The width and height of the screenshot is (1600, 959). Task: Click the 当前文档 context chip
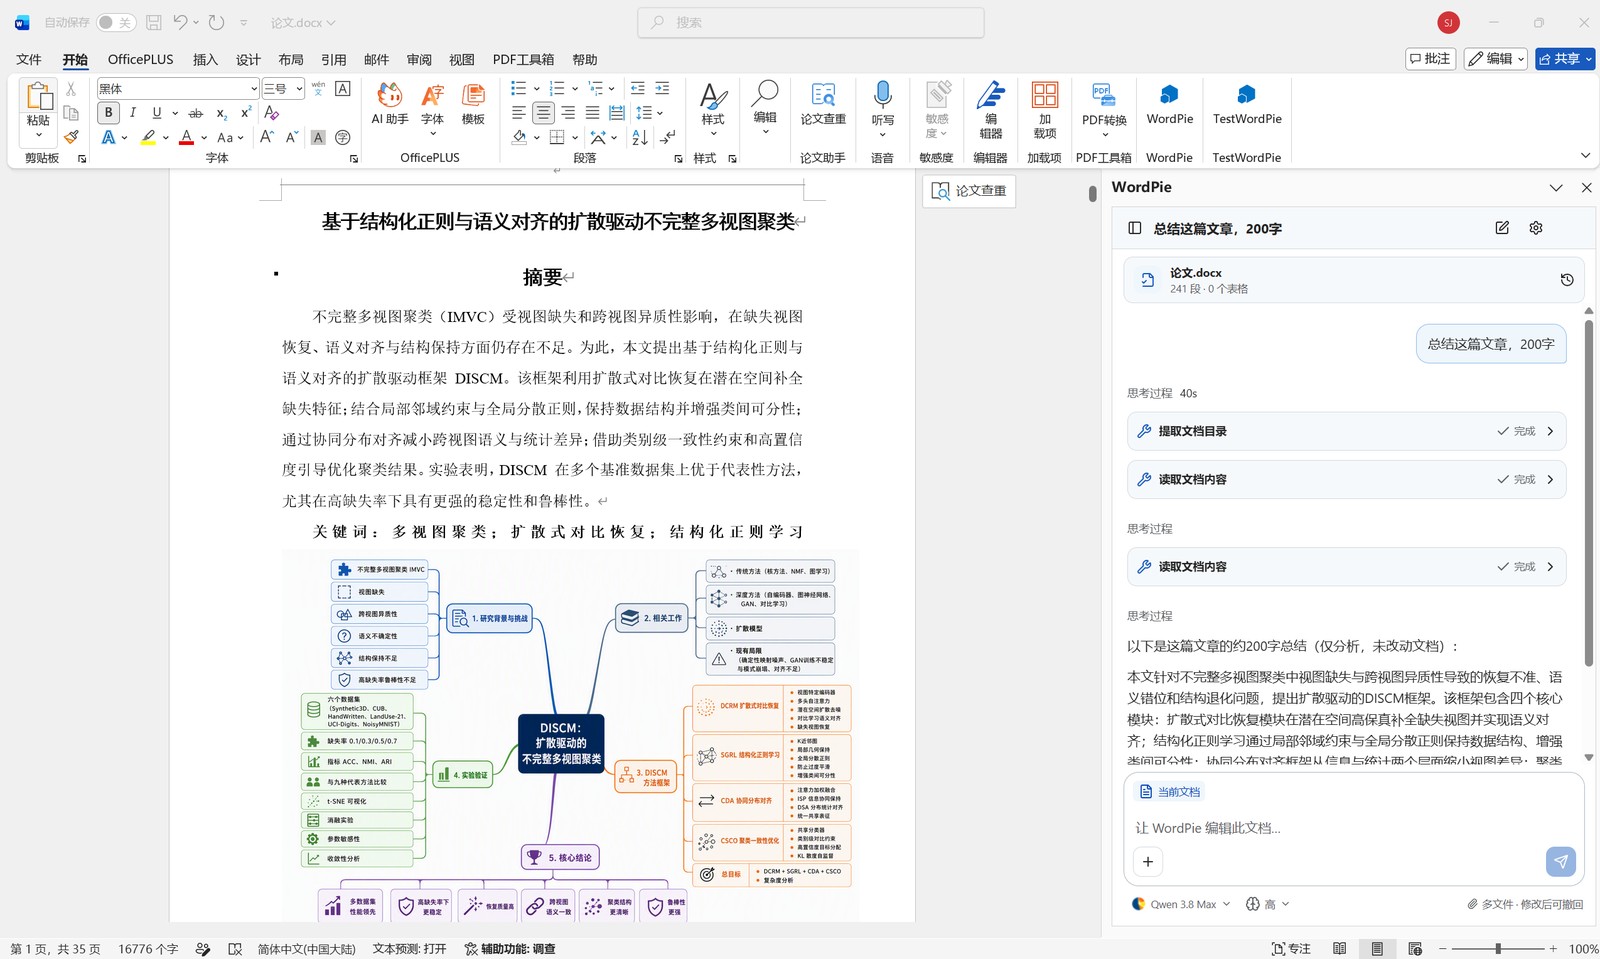coord(1170,792)
